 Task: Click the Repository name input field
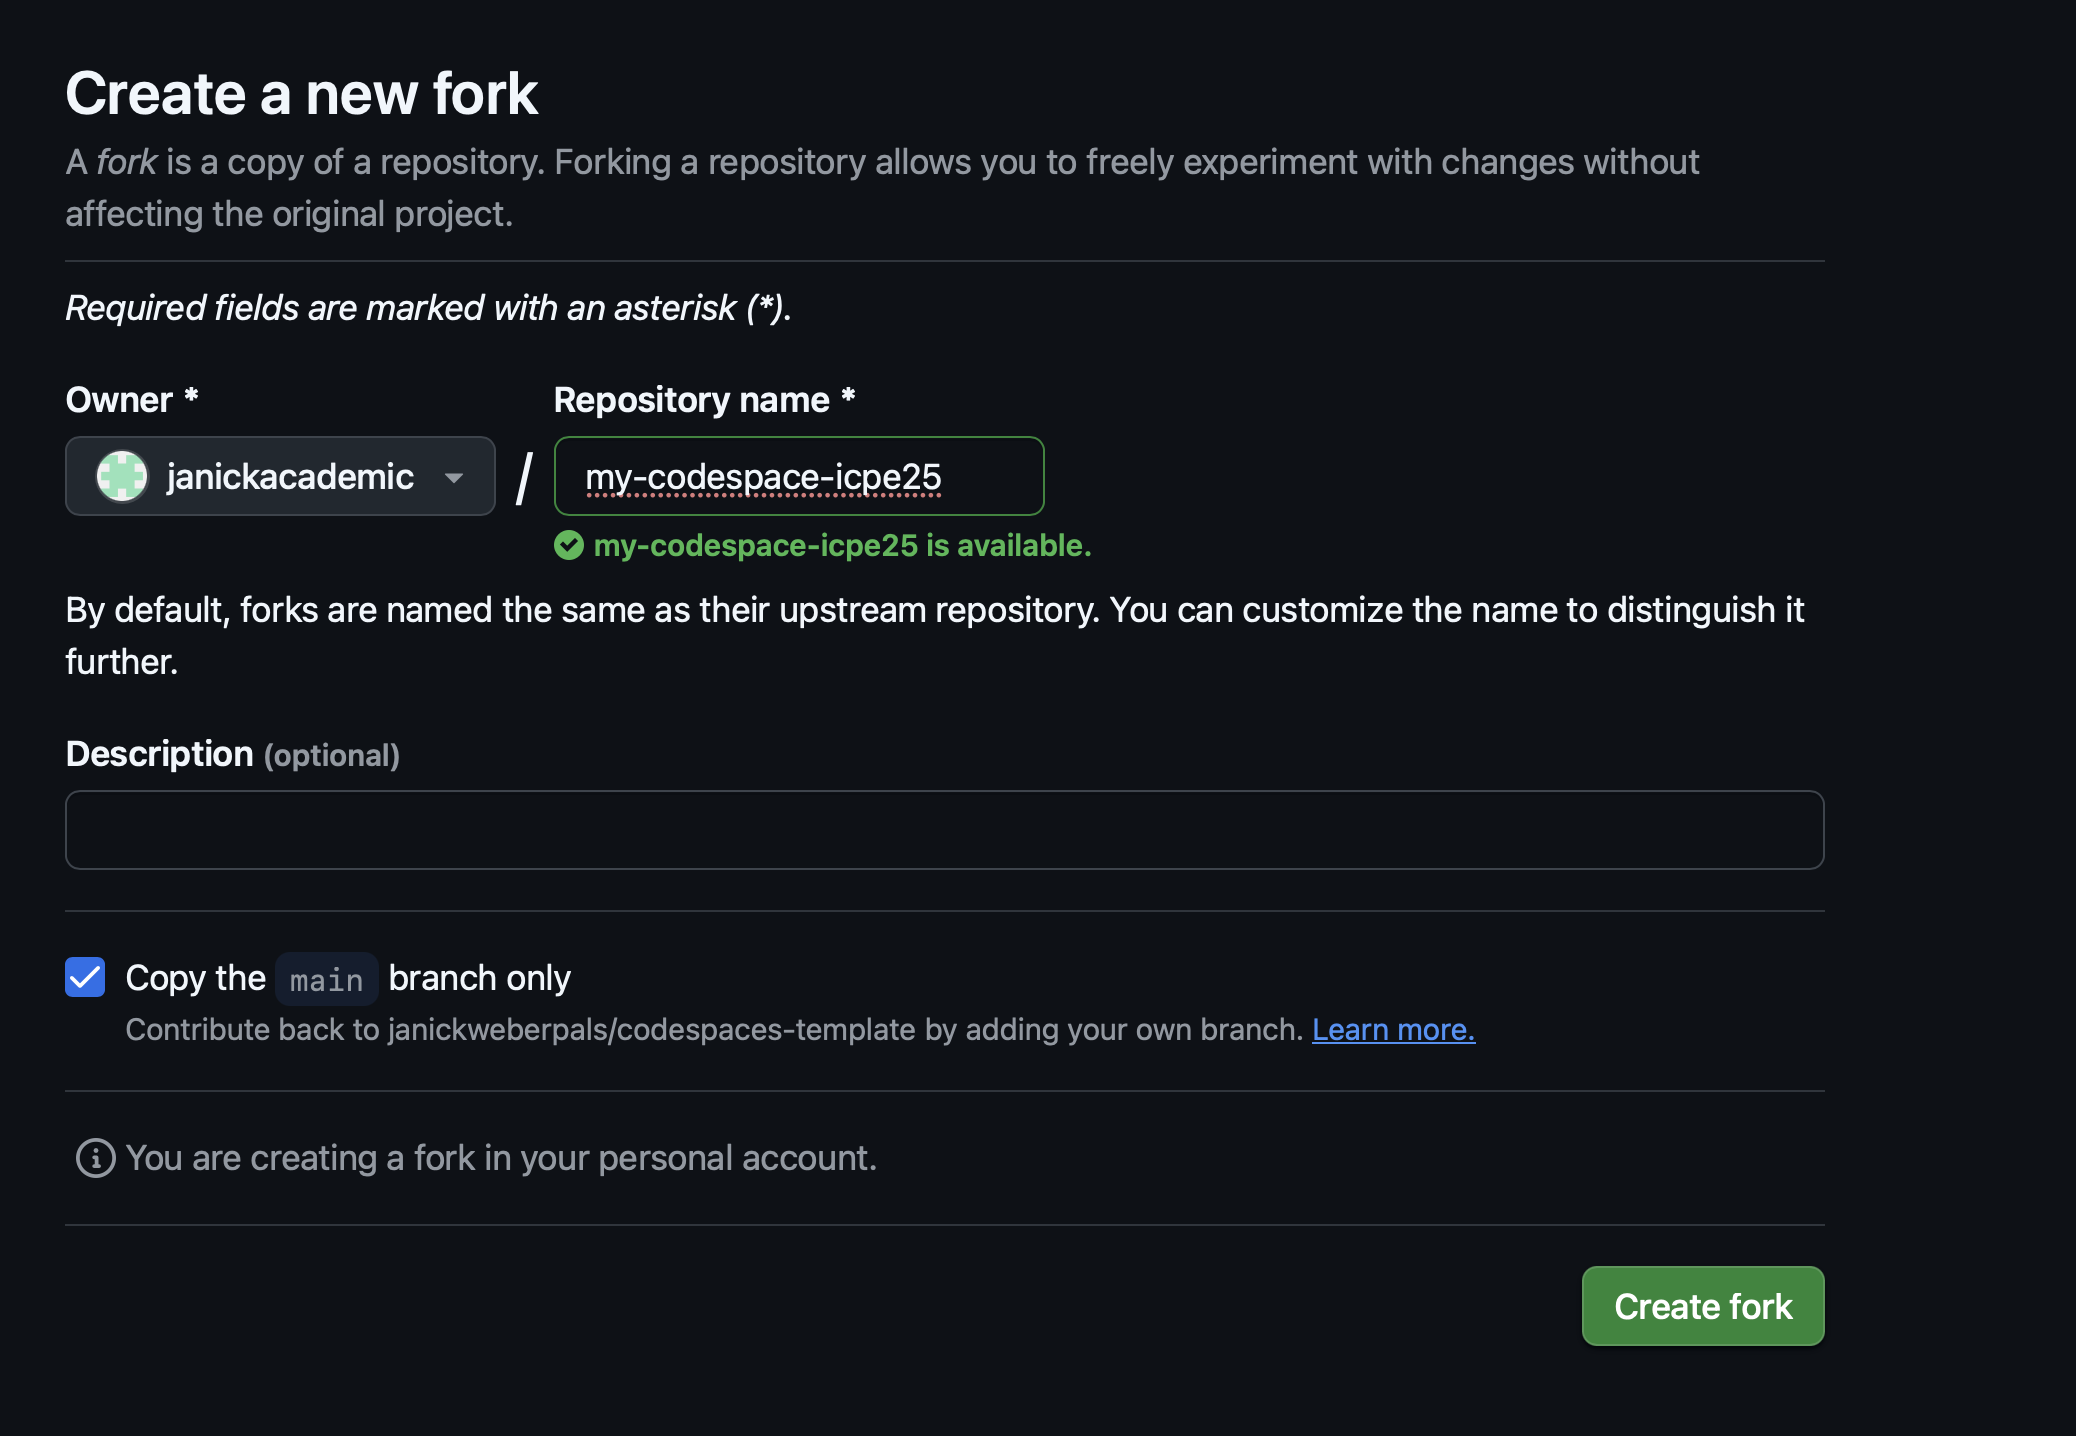(x=799, y=476)
